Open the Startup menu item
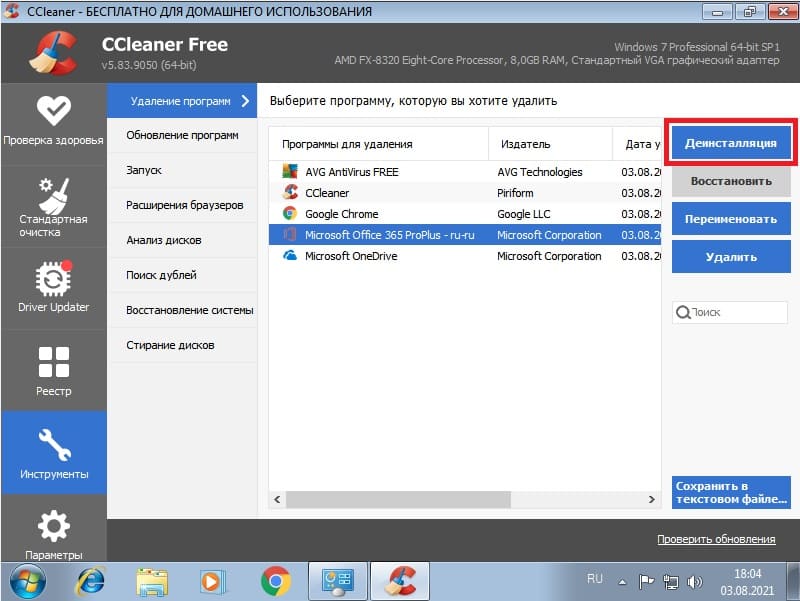This screenshot has width=800, height=601. tap(182, 170)
